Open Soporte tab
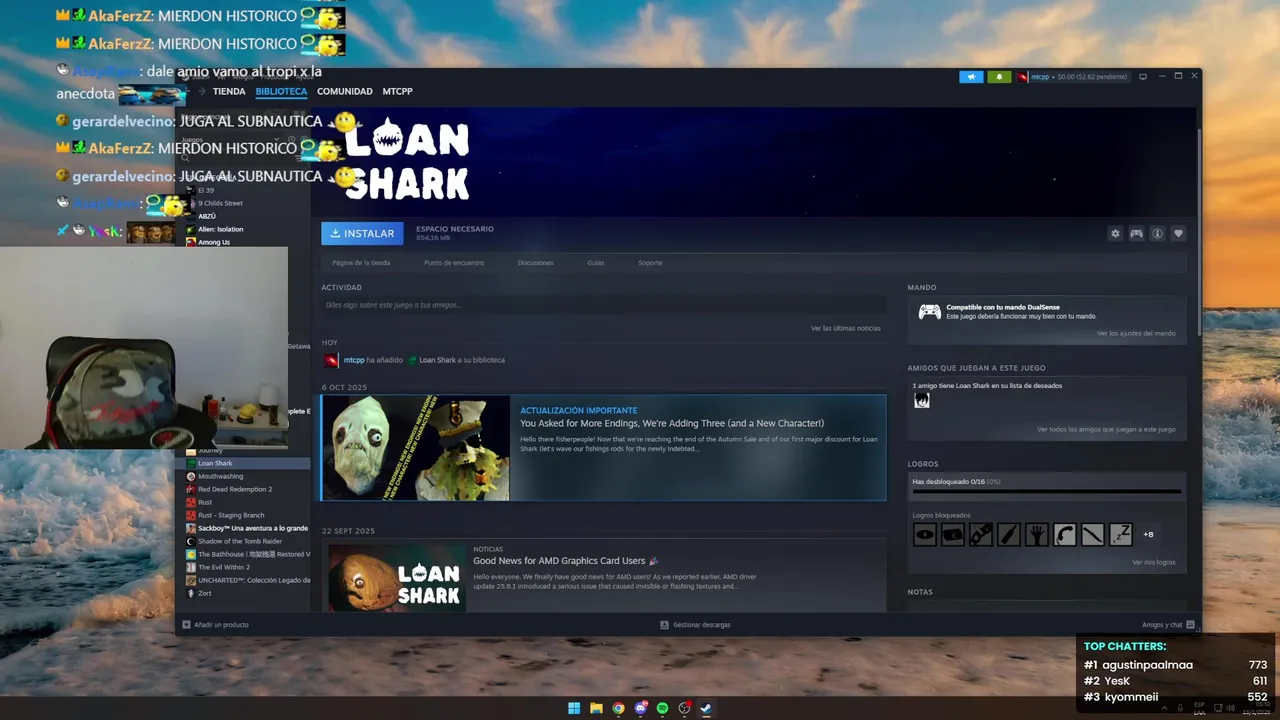 click(650, 263)
